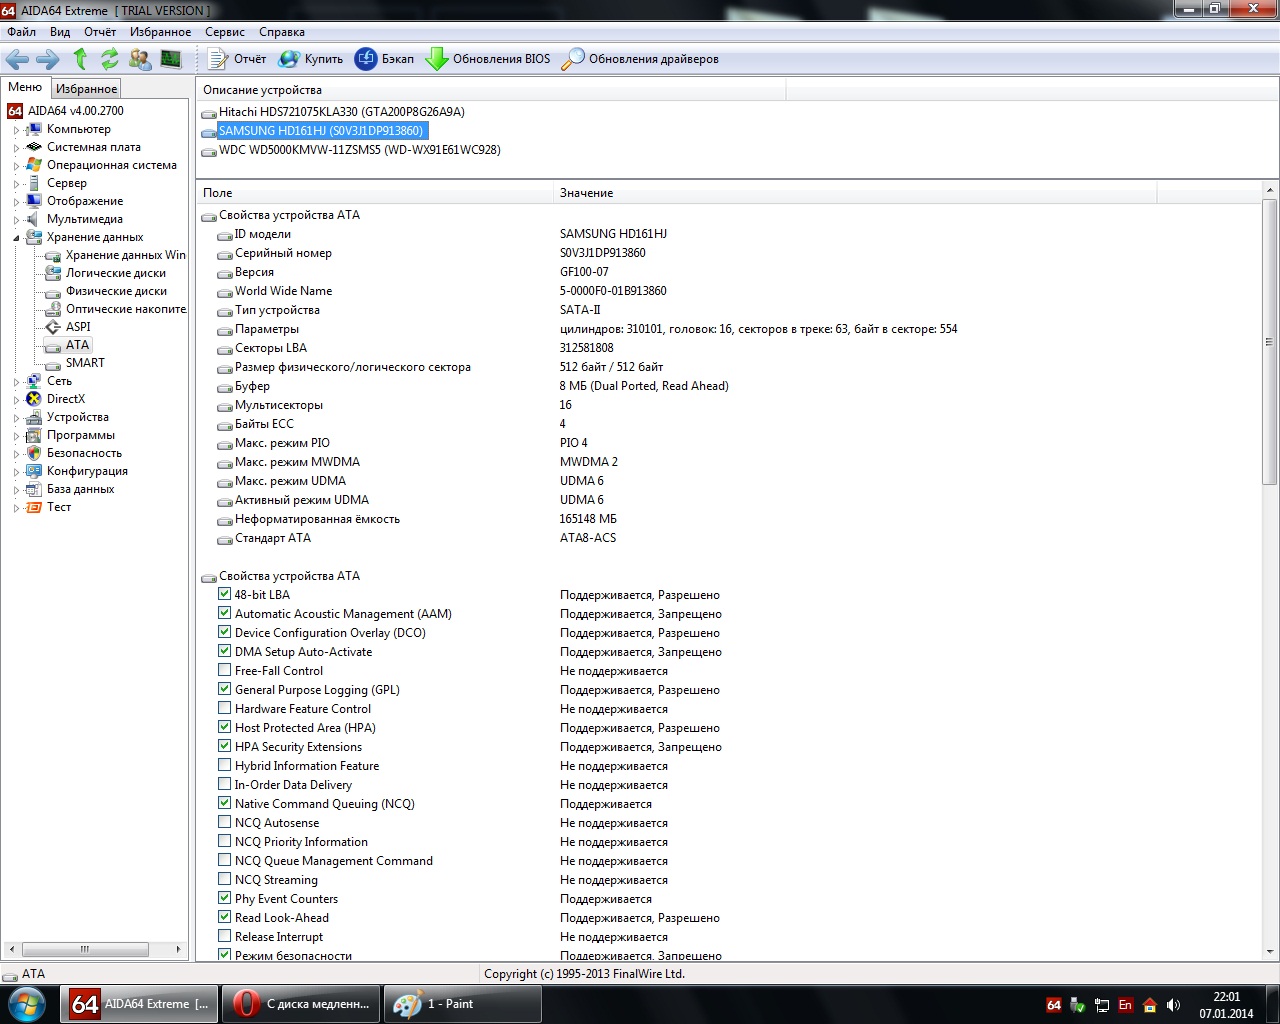Toggle Device Configuration Overlay (DCO) checkbox
Viewport: 1280px width, 1024px height.
tap(224, 632)
